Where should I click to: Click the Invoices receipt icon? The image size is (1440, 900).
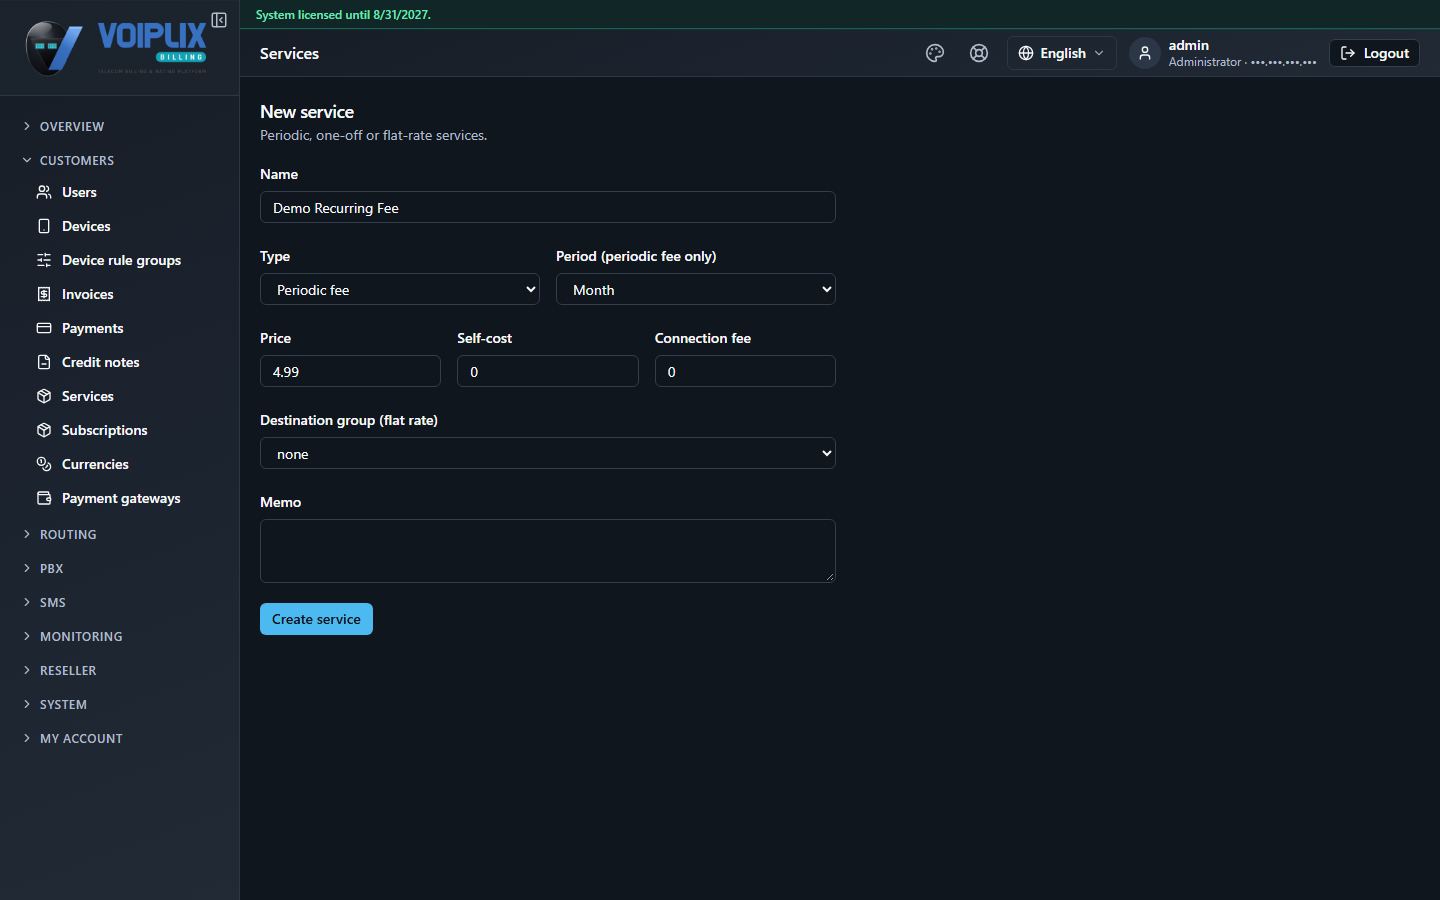coord(44,294)
